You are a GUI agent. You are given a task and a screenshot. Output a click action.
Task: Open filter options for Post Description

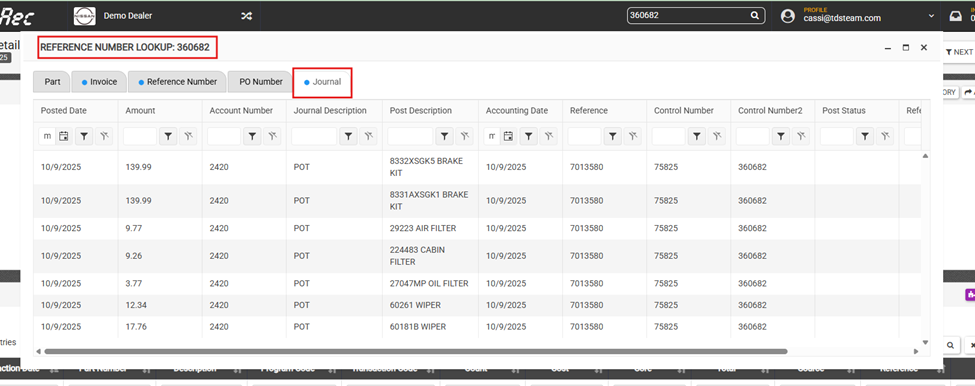(x=445, y=136)
